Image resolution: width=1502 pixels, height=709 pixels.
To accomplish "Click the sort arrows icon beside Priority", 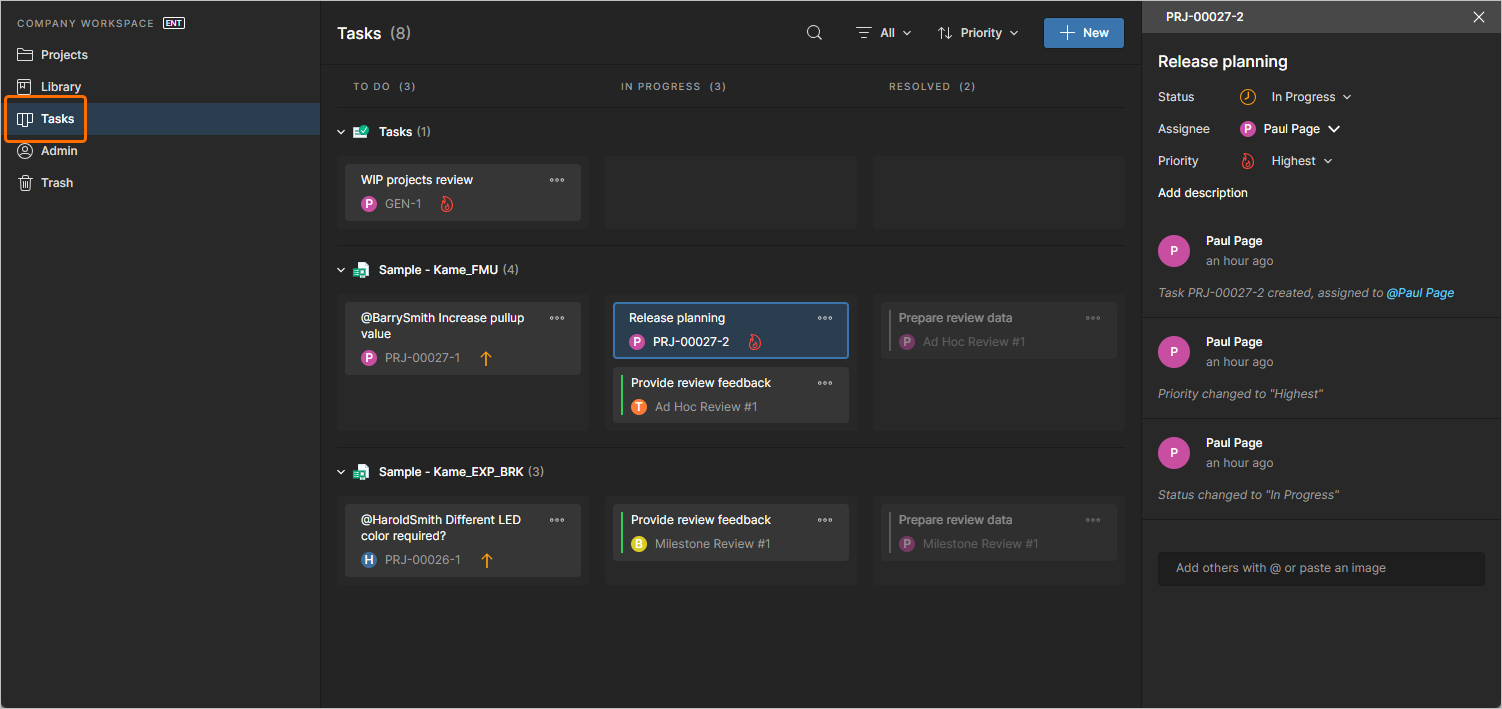I will (x=945, y=32).
